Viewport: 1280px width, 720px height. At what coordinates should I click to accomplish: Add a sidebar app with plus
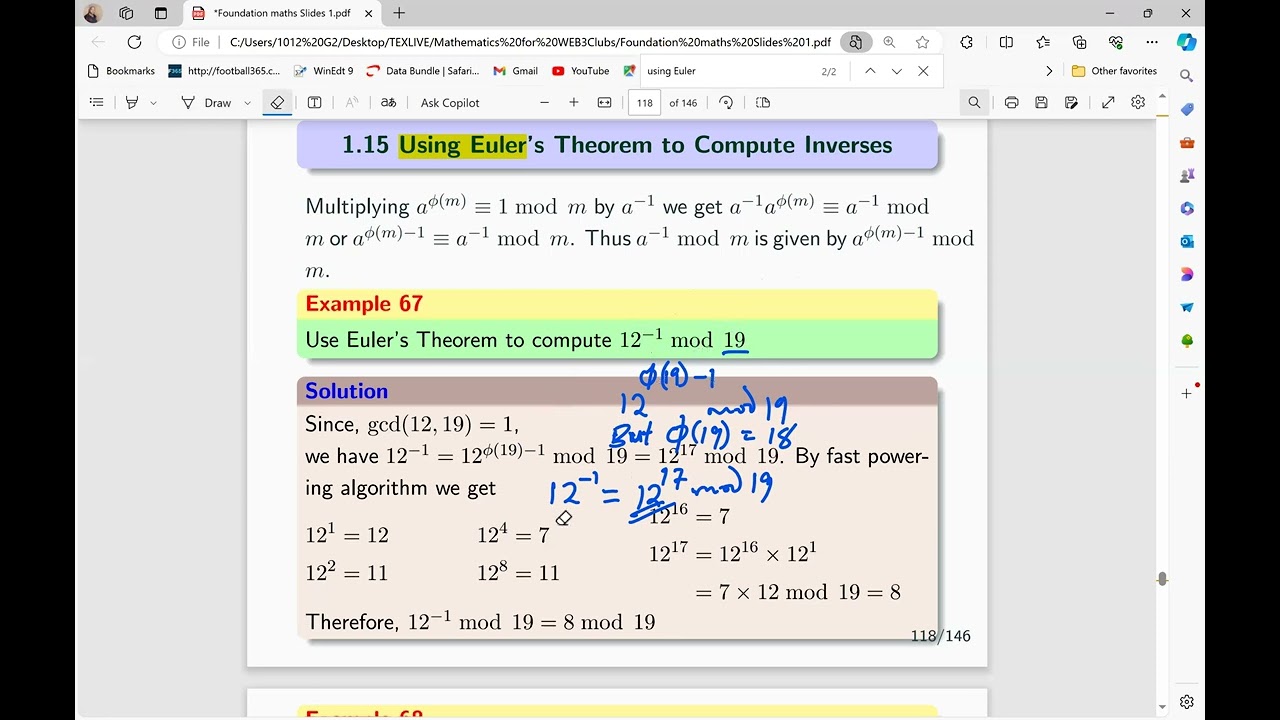coord(1187,393)
